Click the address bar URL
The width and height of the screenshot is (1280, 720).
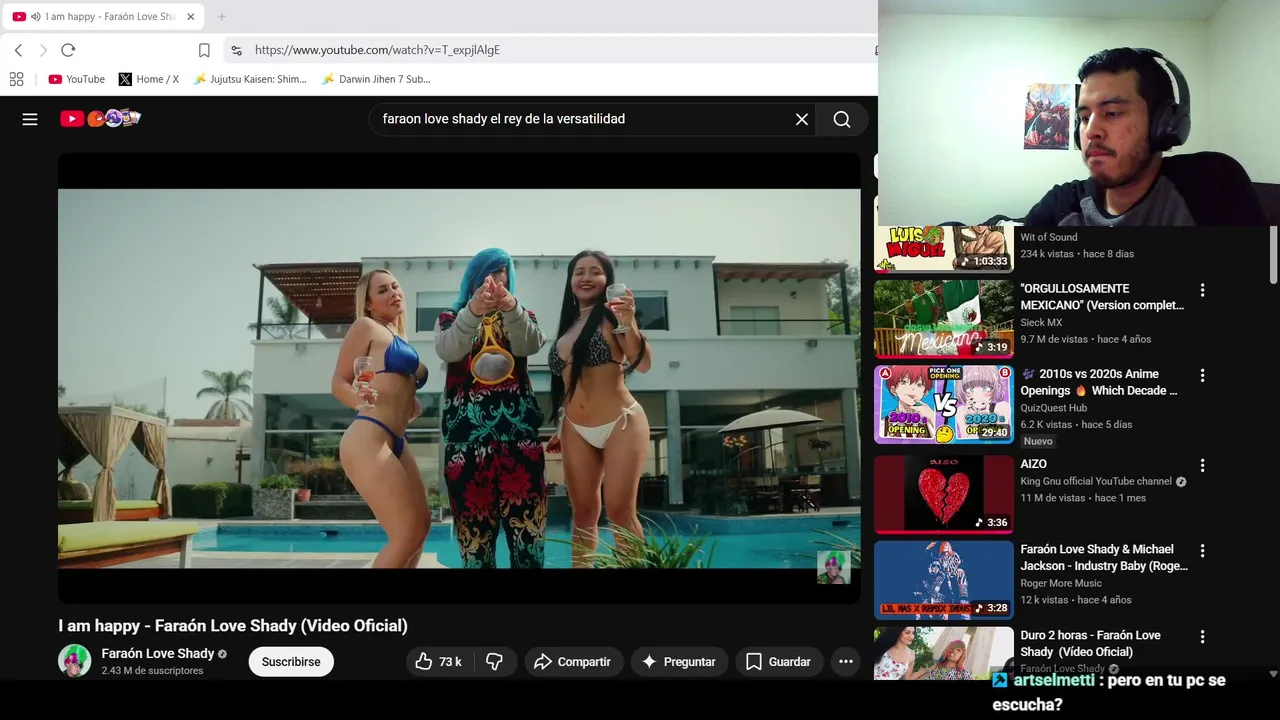click(377, 50)
